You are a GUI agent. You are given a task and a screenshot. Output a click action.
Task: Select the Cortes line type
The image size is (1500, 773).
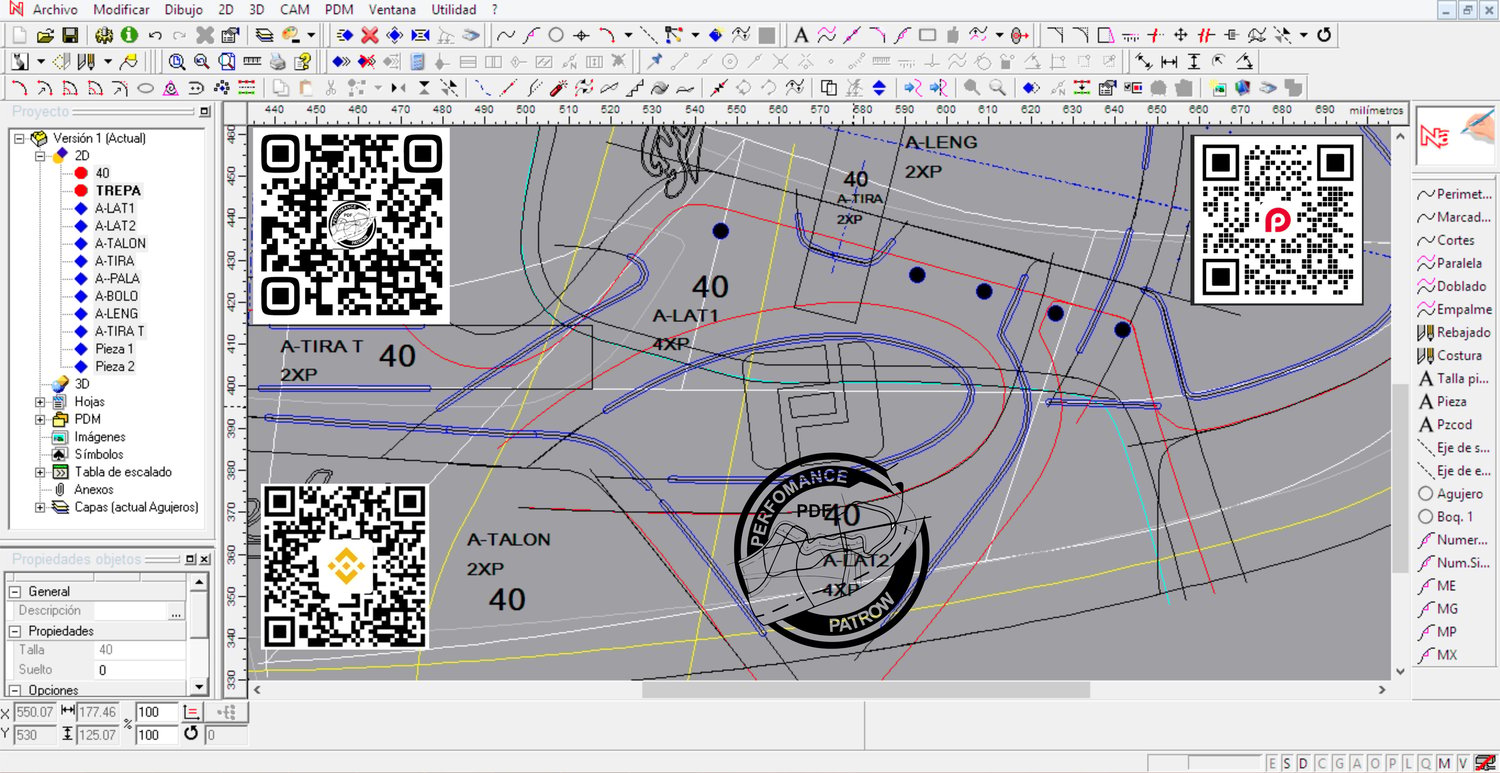(1446, 240)
